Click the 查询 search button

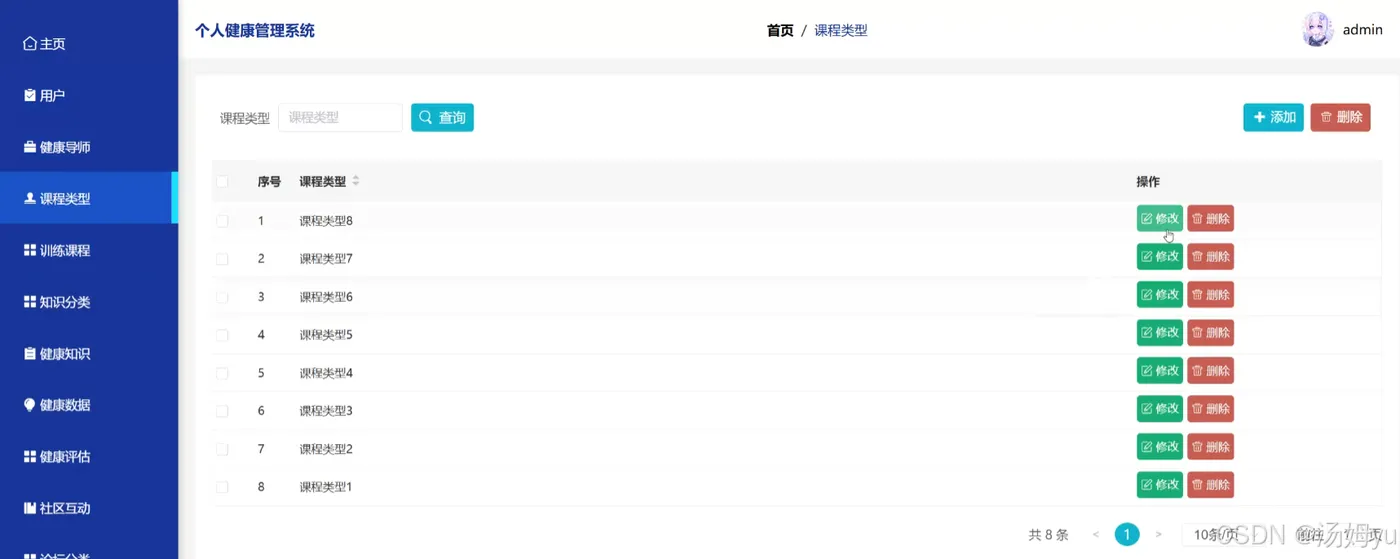tap(442, 117)
